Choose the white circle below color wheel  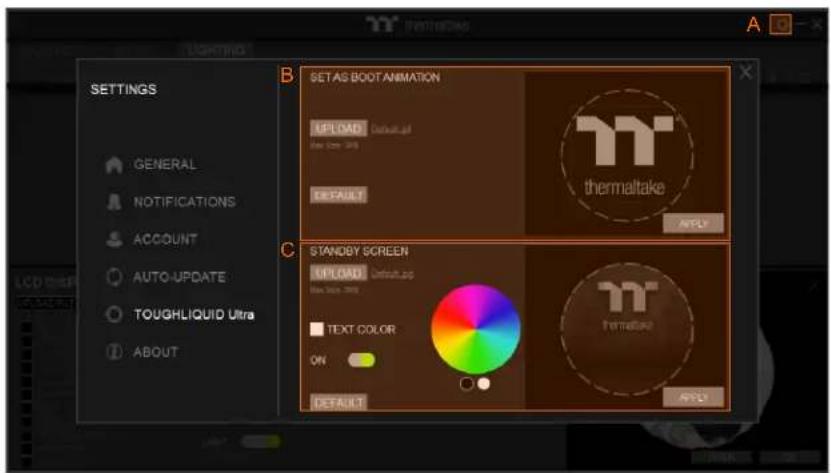click(483, 383)
